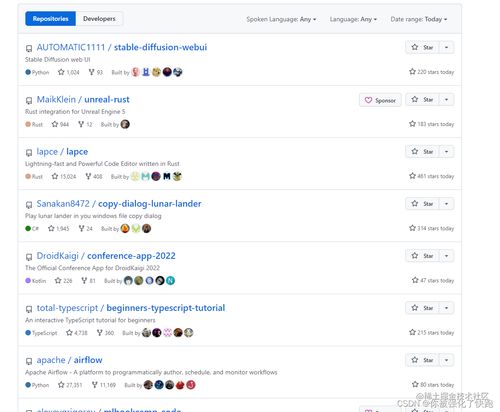The height and width of the screenshot is (412, 500).
Task: Expand star list dropdown for stable-diffusion-webui
Action: (447, 47)
